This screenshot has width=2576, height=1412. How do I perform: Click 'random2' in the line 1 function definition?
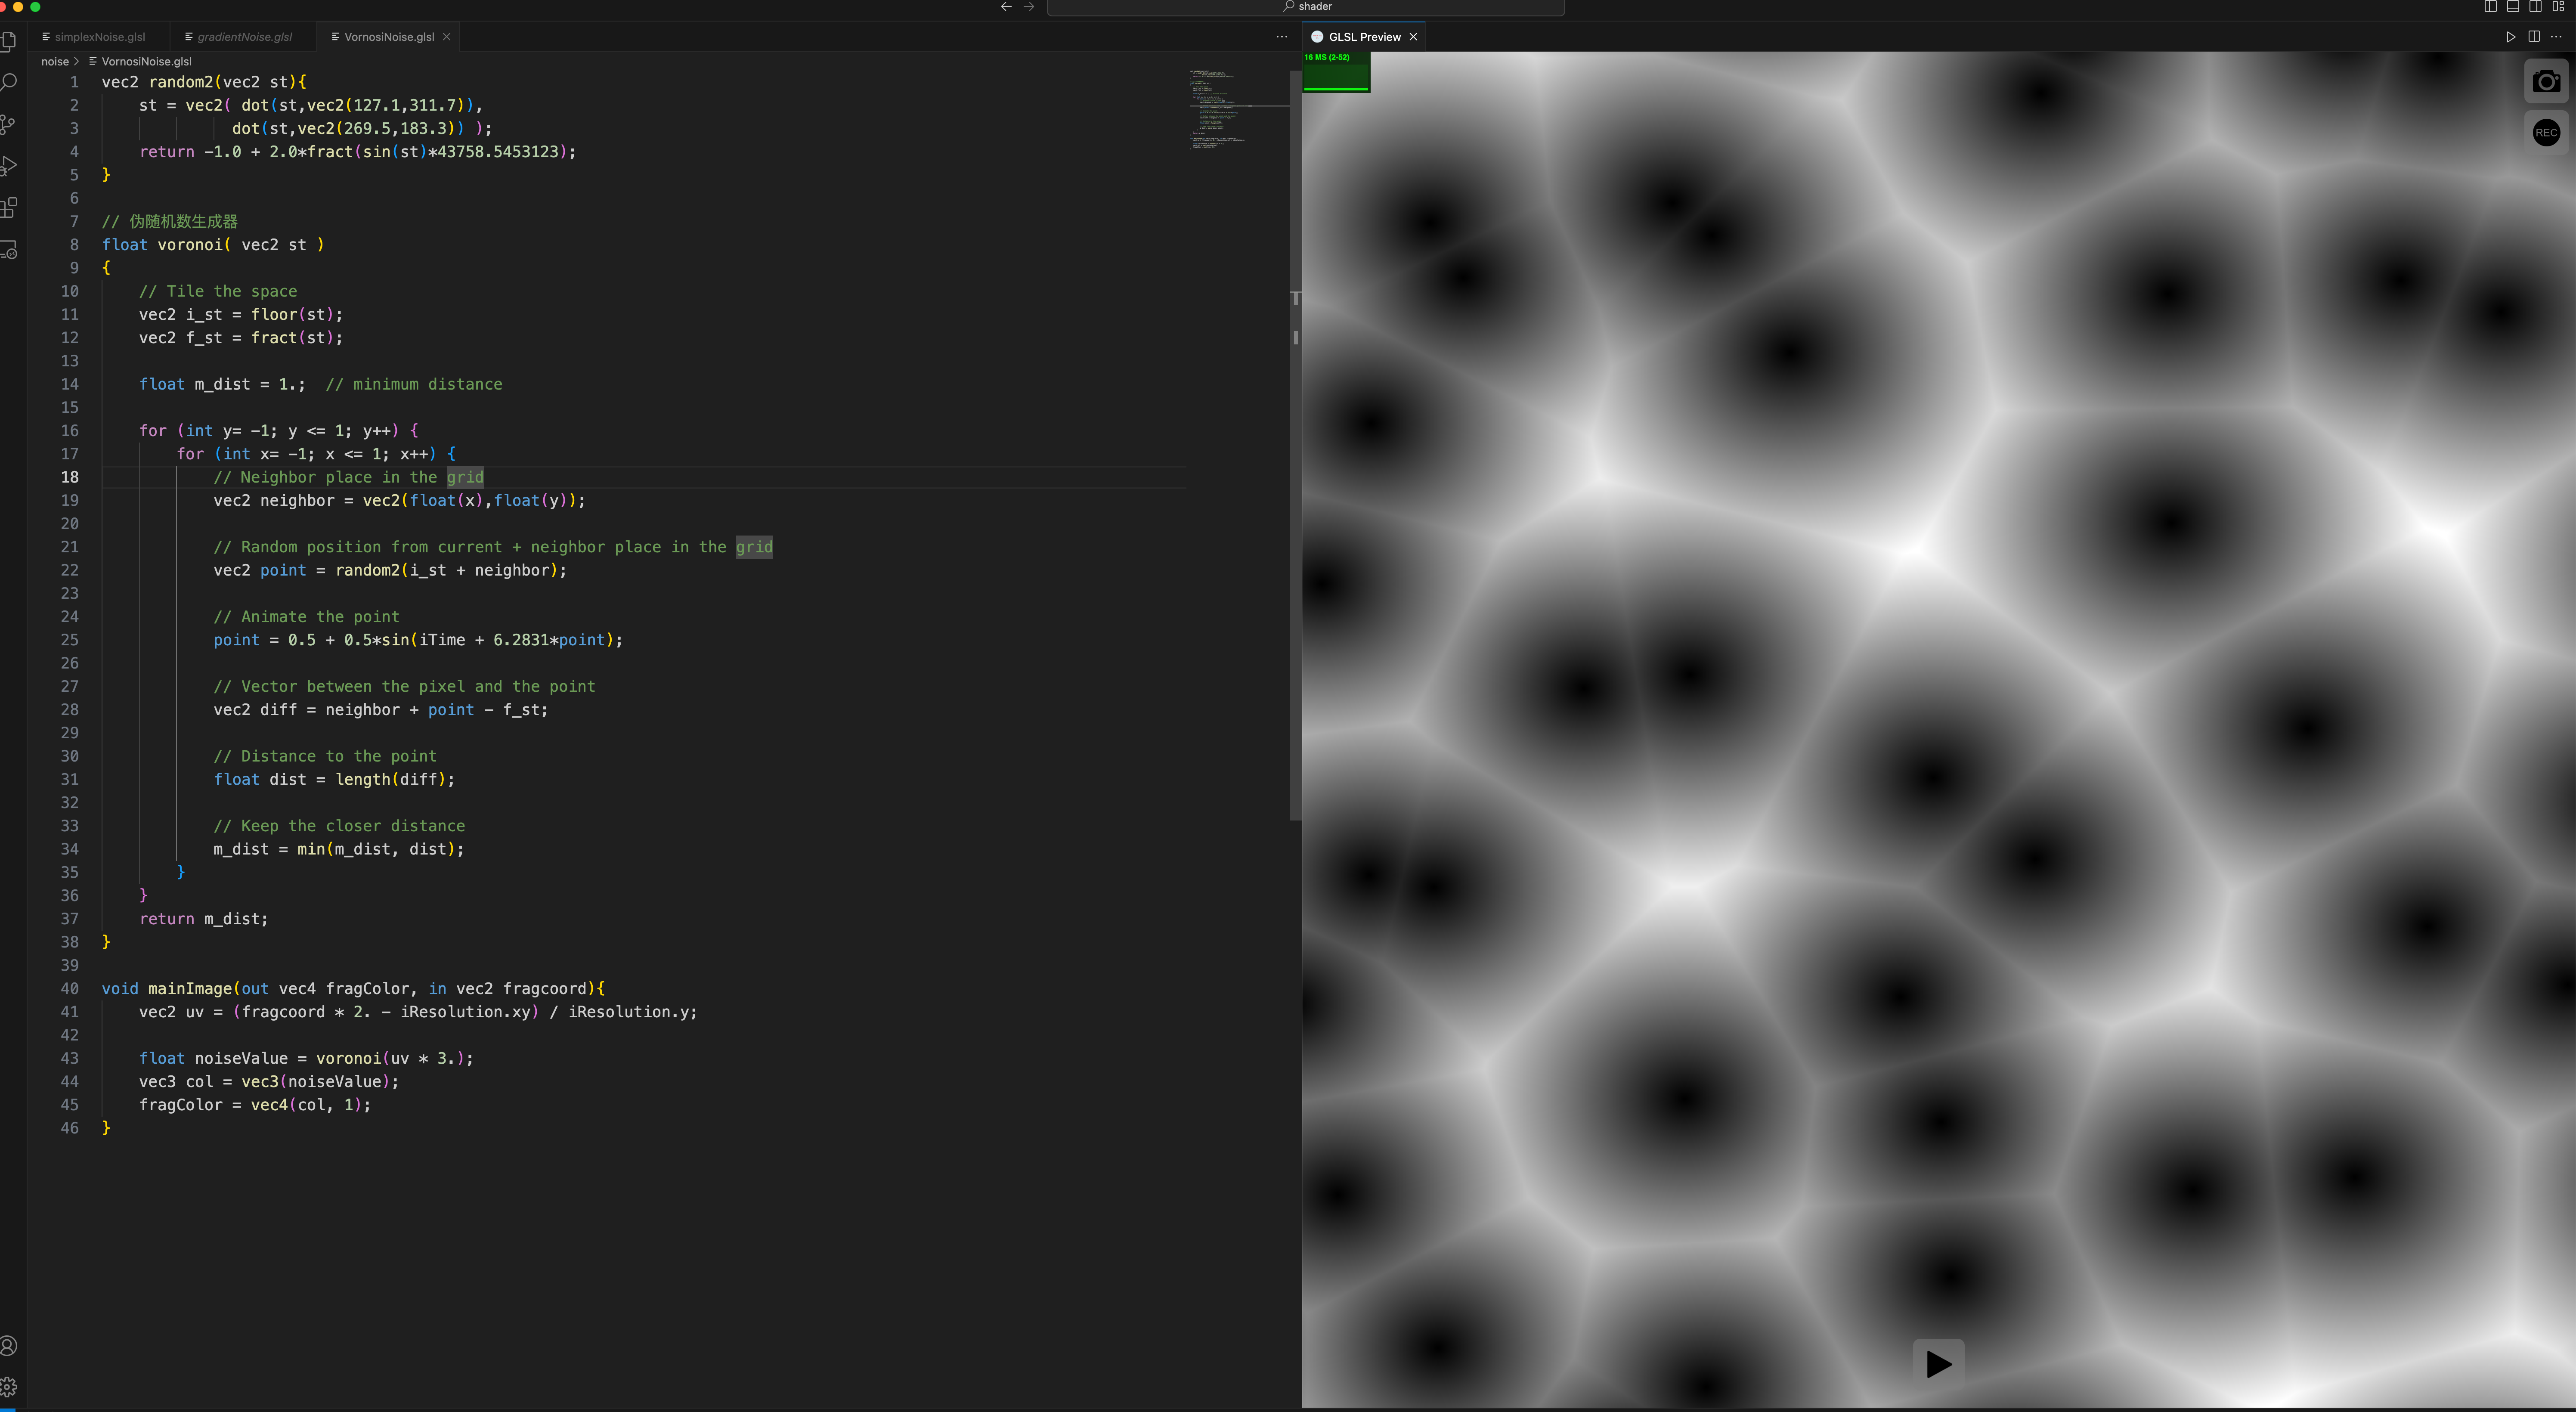(181, 82)
